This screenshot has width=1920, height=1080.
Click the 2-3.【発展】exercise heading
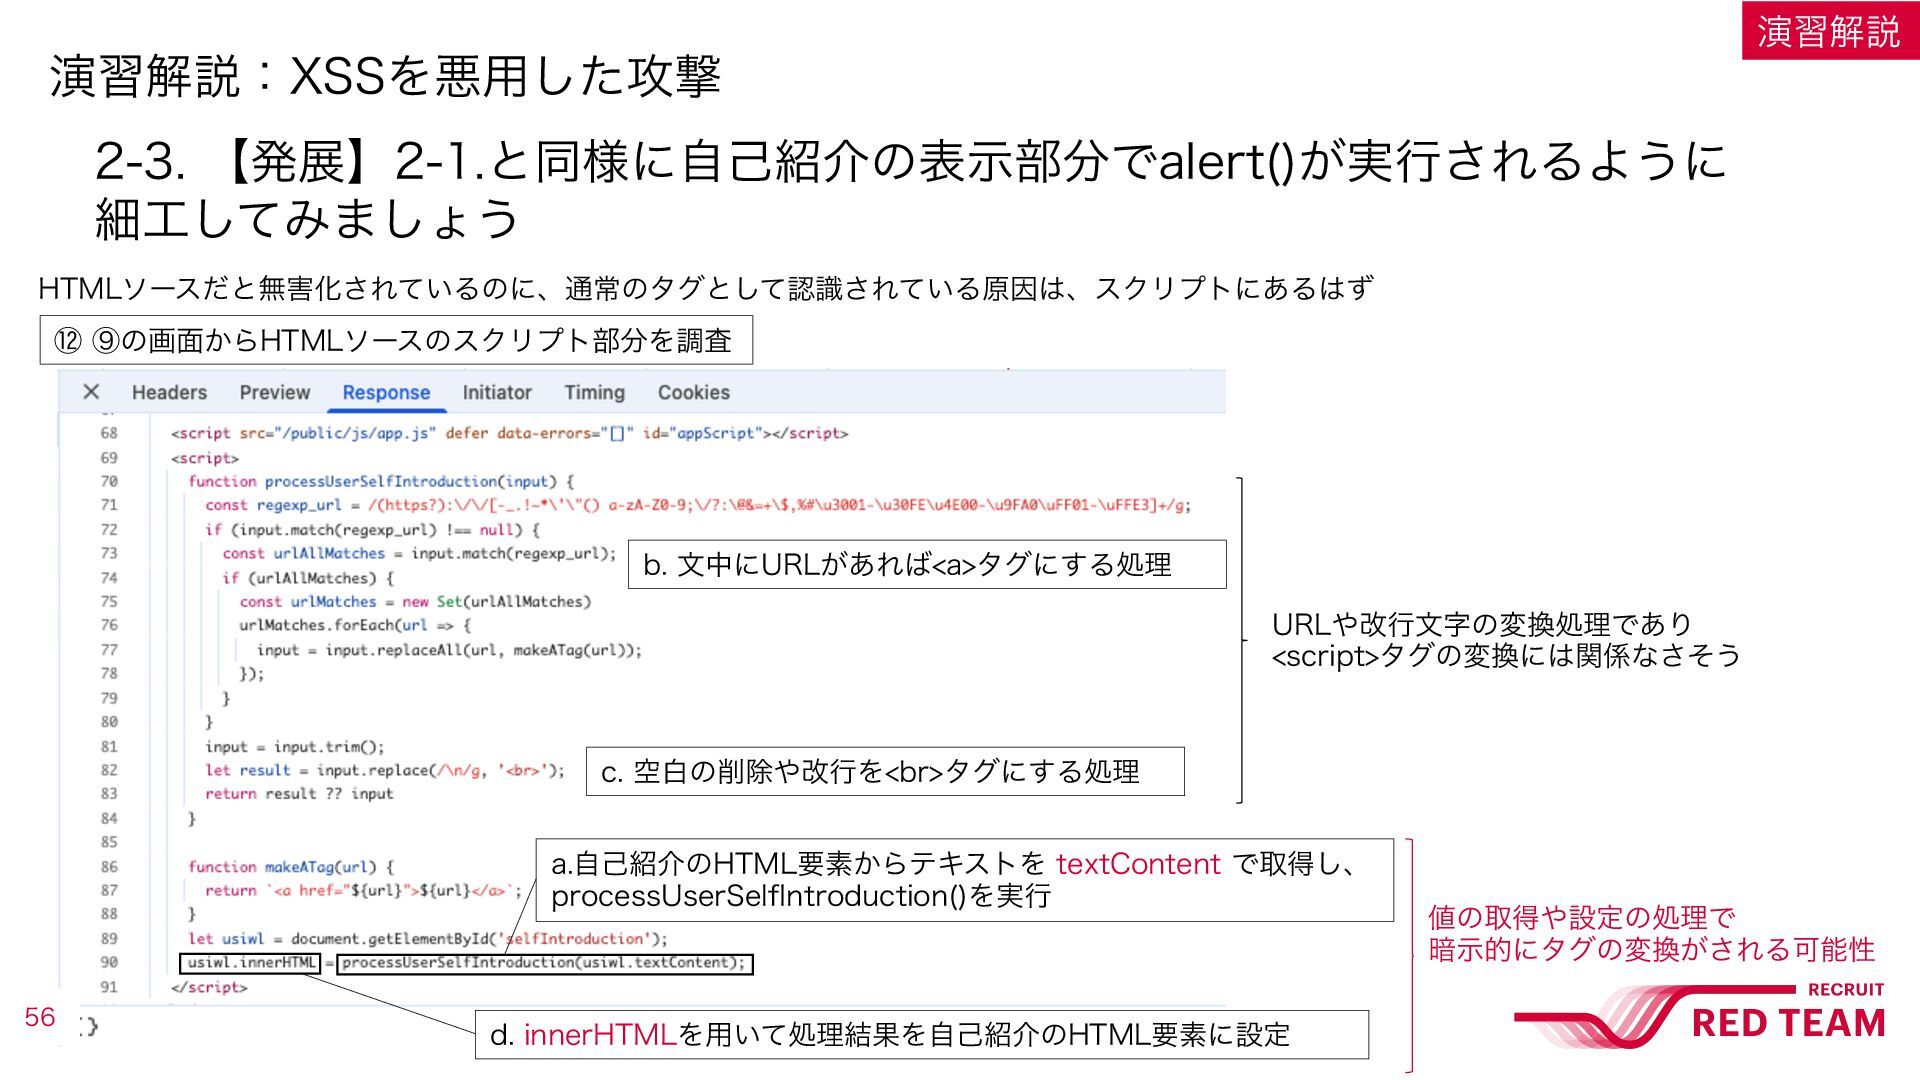[910, 189]
